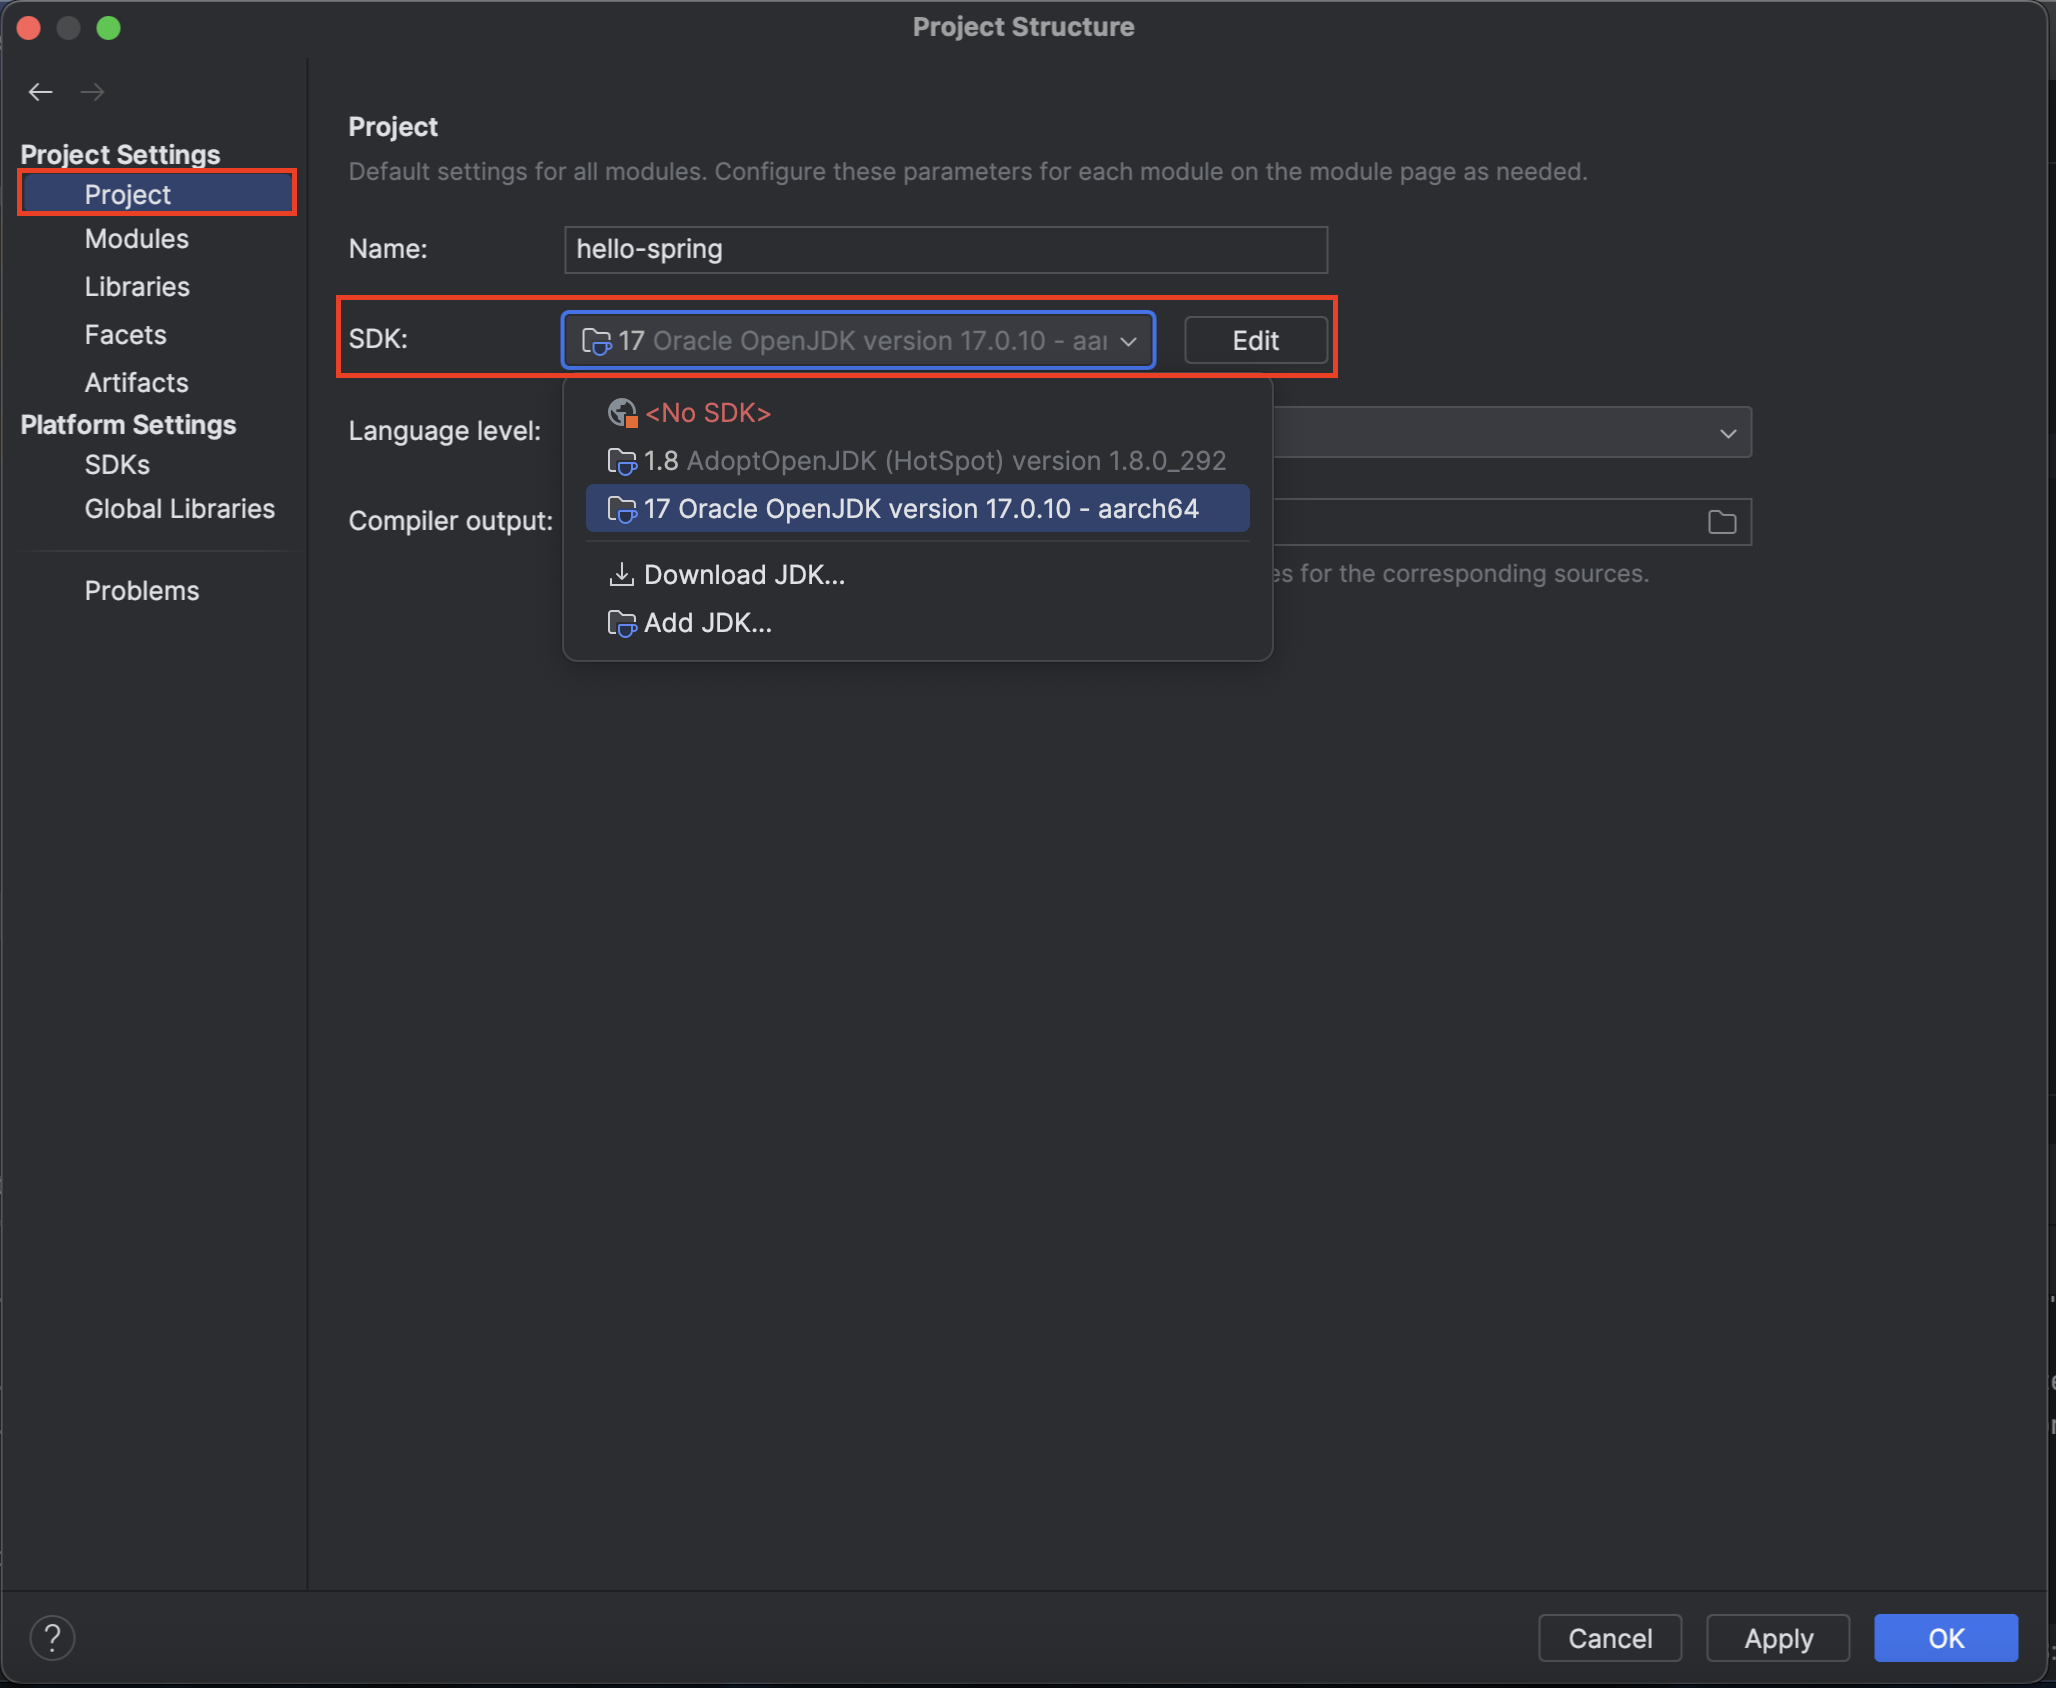Choose the <No SDK> option
Viewport: 2056px width, 1688px height.
(x=707, y=413)
